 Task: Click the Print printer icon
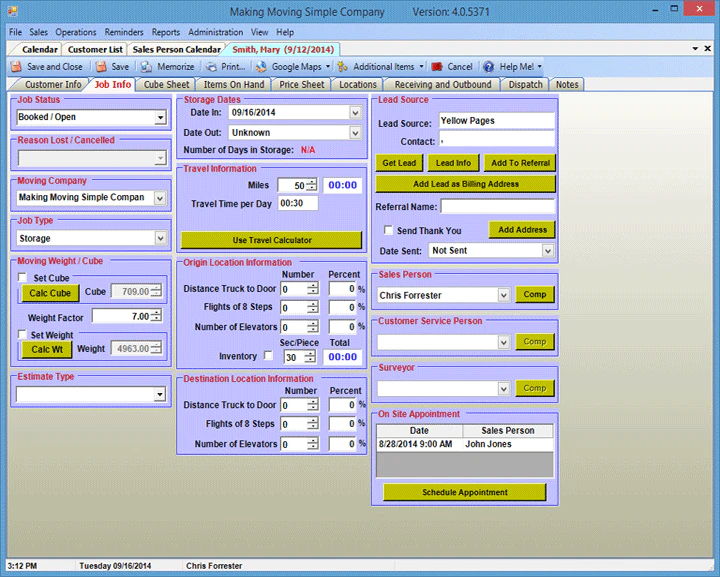211,67
